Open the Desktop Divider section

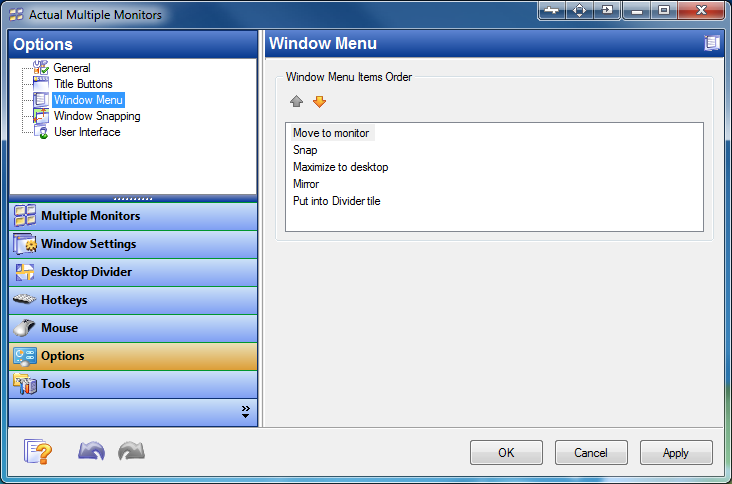coord(133,272)
